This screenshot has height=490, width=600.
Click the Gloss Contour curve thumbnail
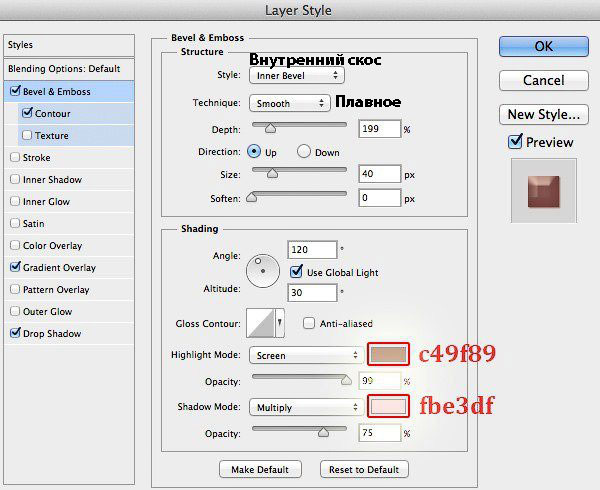261,323
